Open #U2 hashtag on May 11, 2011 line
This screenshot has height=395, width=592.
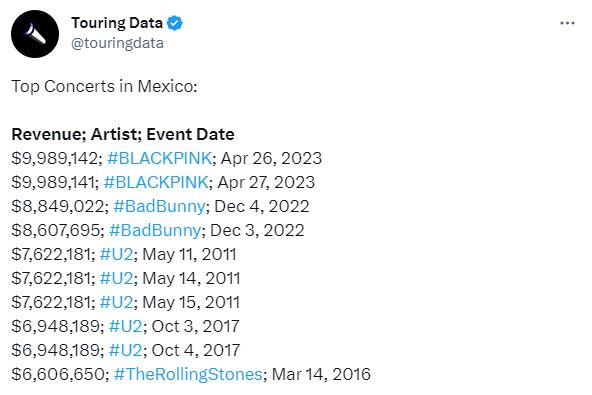(x=116, y=254)
